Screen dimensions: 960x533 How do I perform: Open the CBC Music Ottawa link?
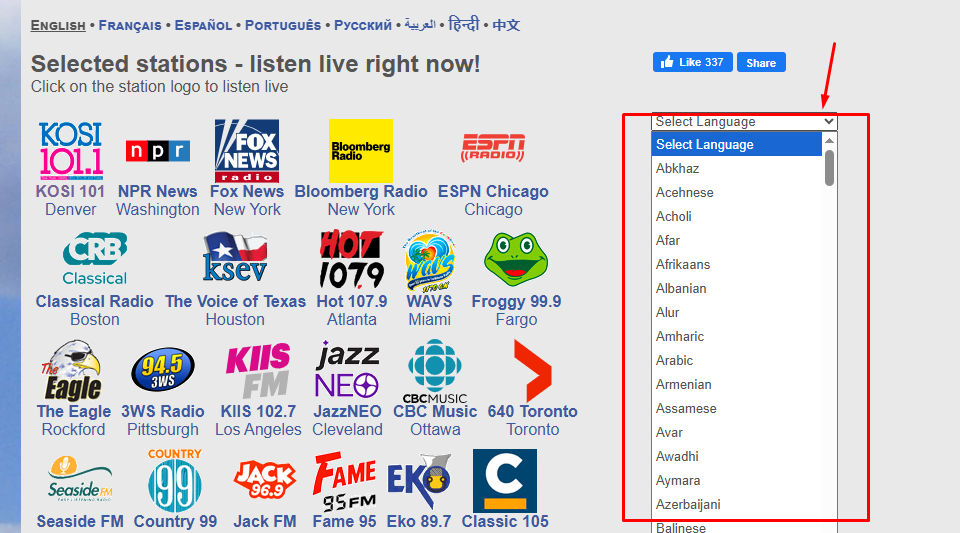pos(435,420)
